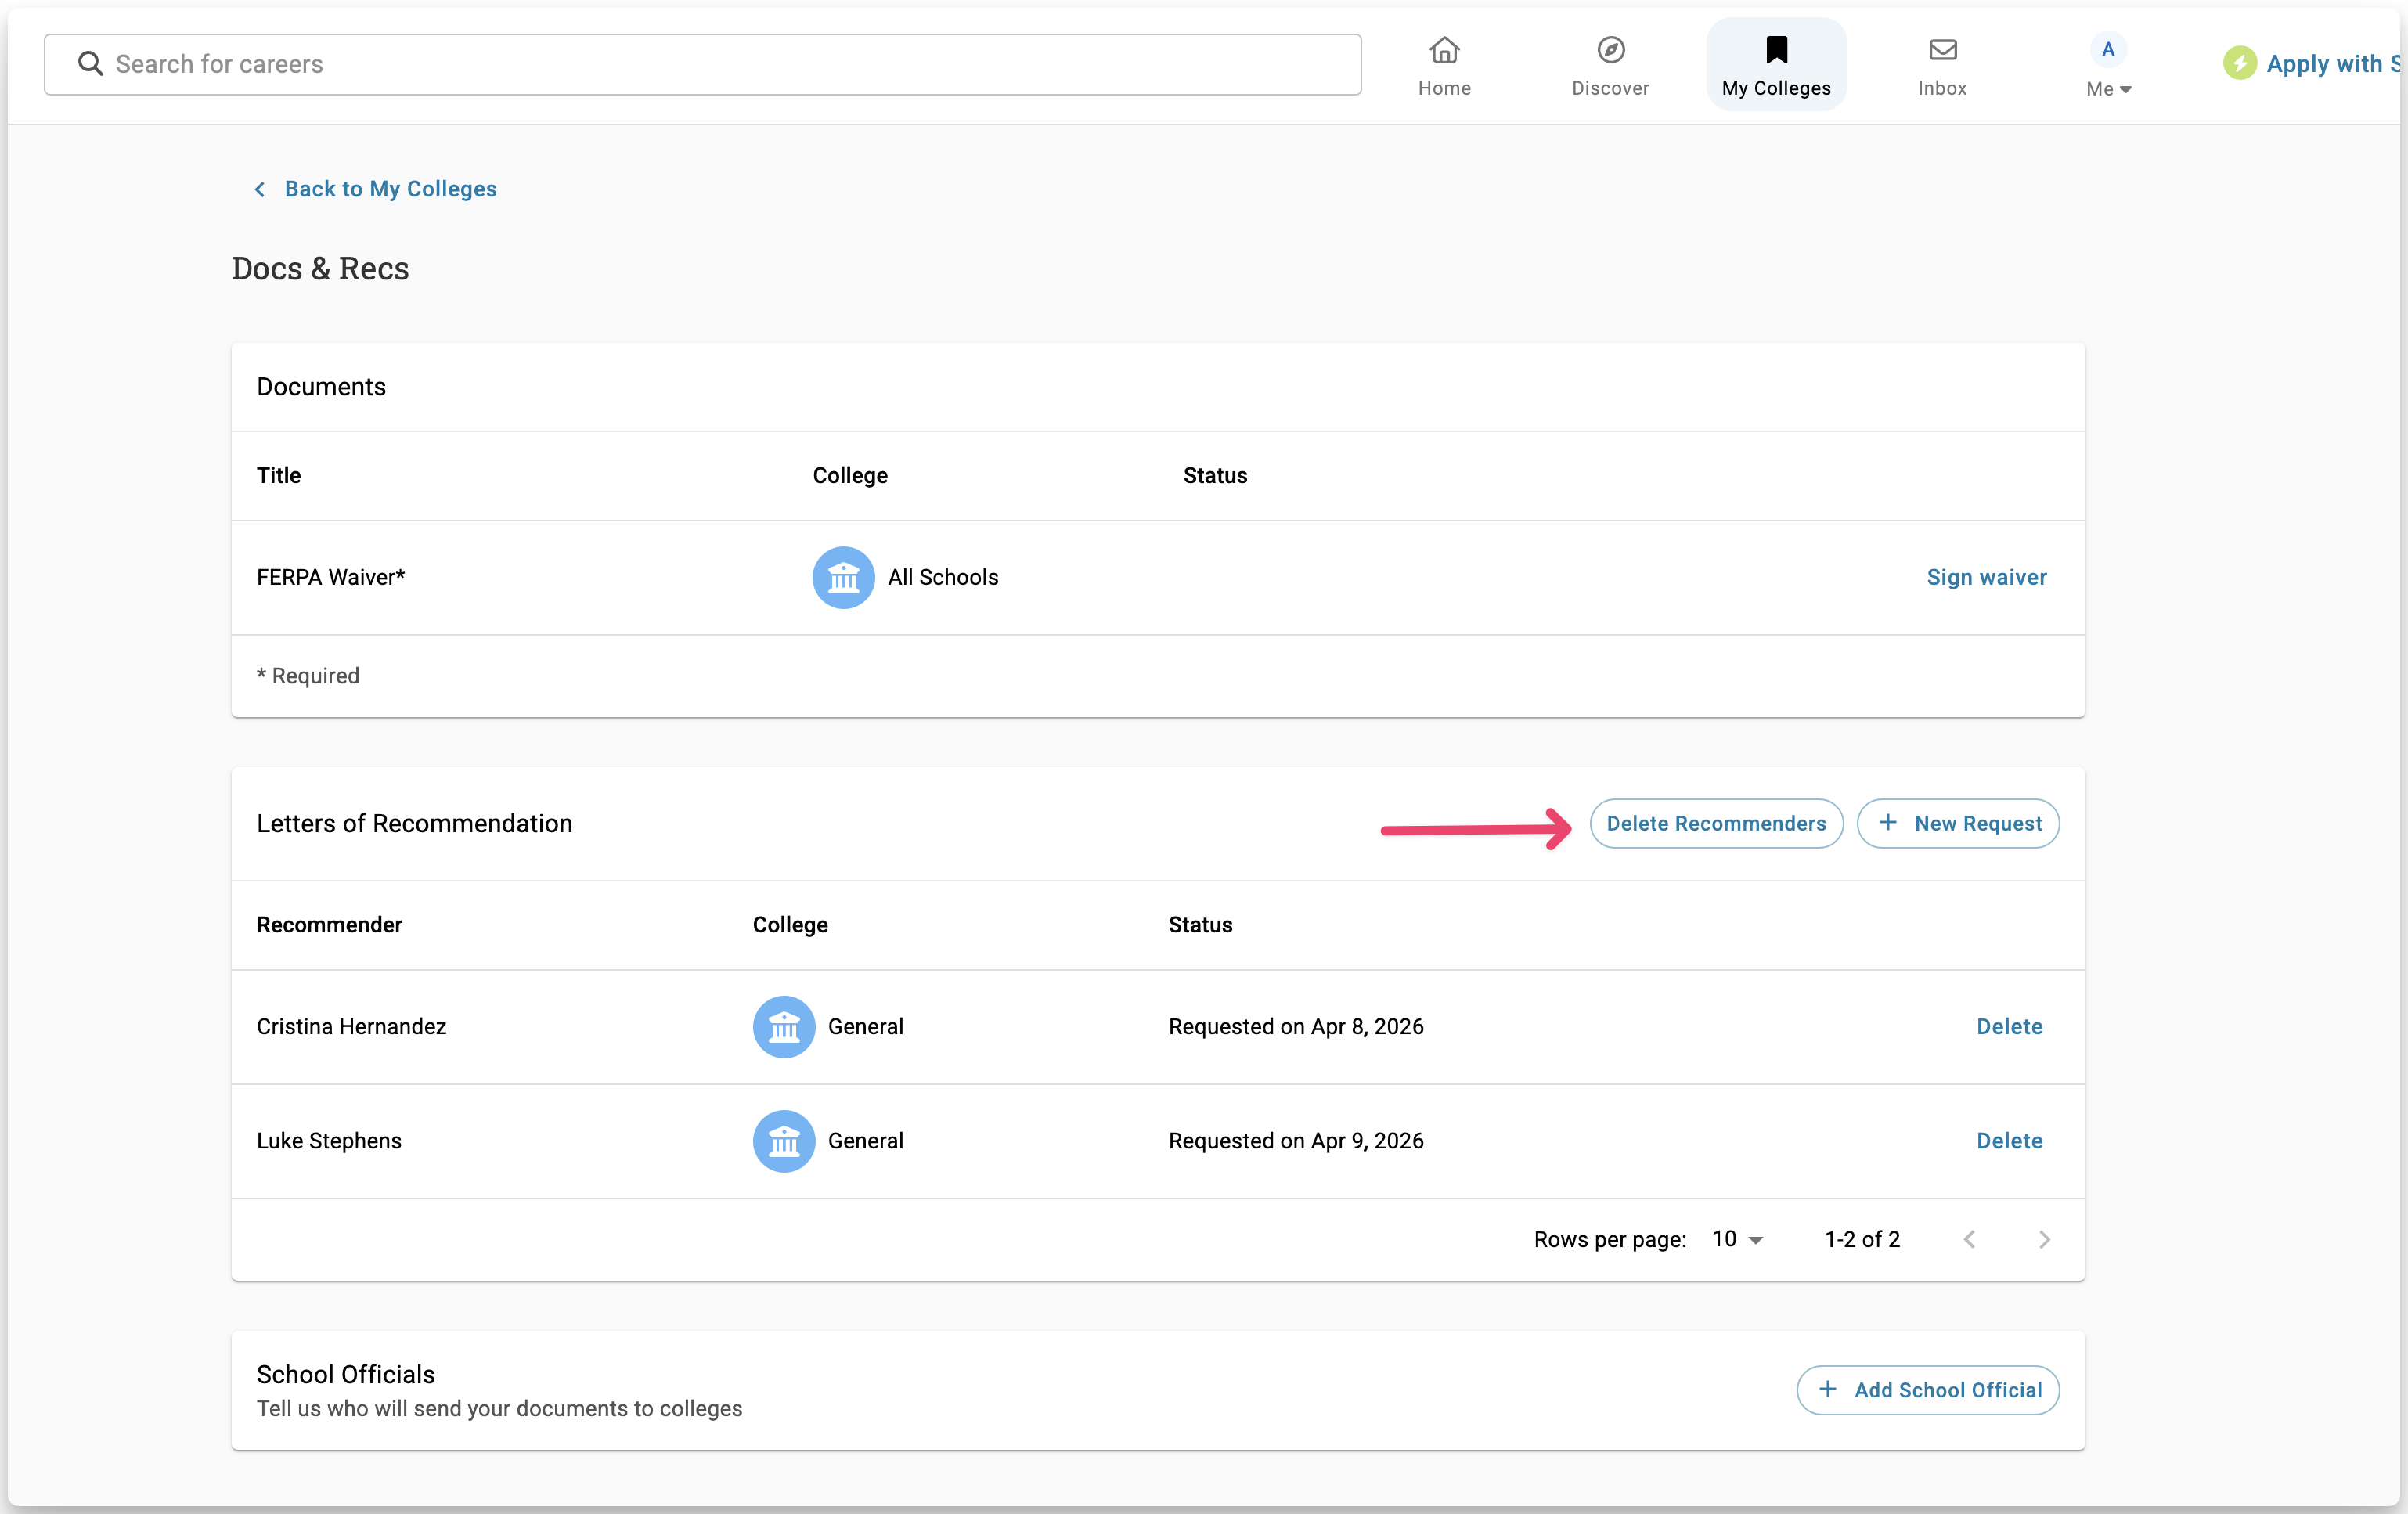
Task: Click the Sign waiver link
Action: [1986, 577]
